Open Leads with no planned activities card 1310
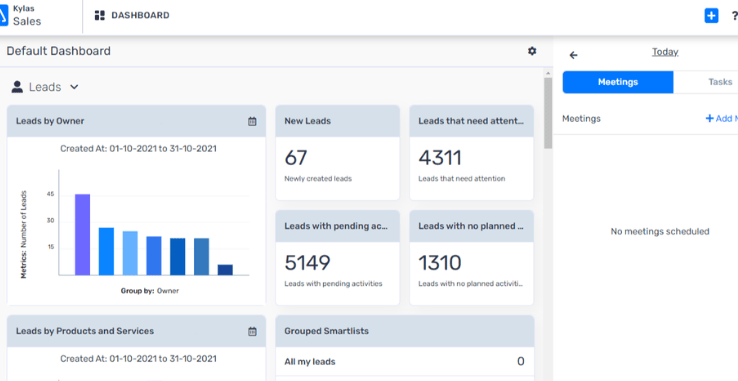Image resolution: width=738 pixels, height=381 pixels. 472,258
